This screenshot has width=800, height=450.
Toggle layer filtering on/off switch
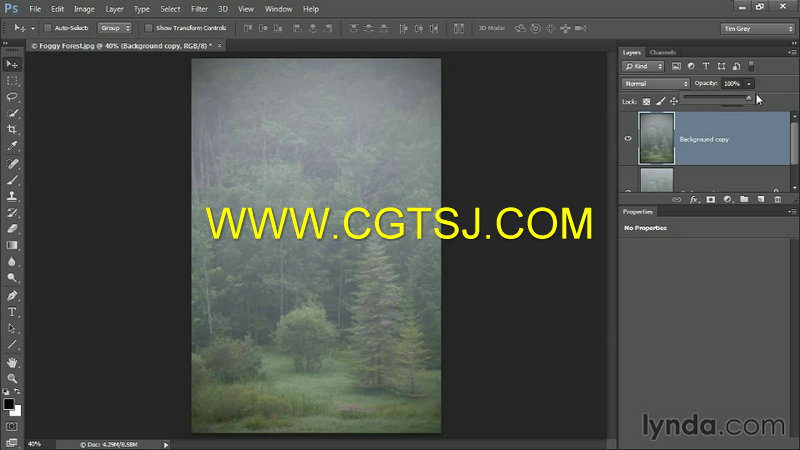click(x=751, y=66)
